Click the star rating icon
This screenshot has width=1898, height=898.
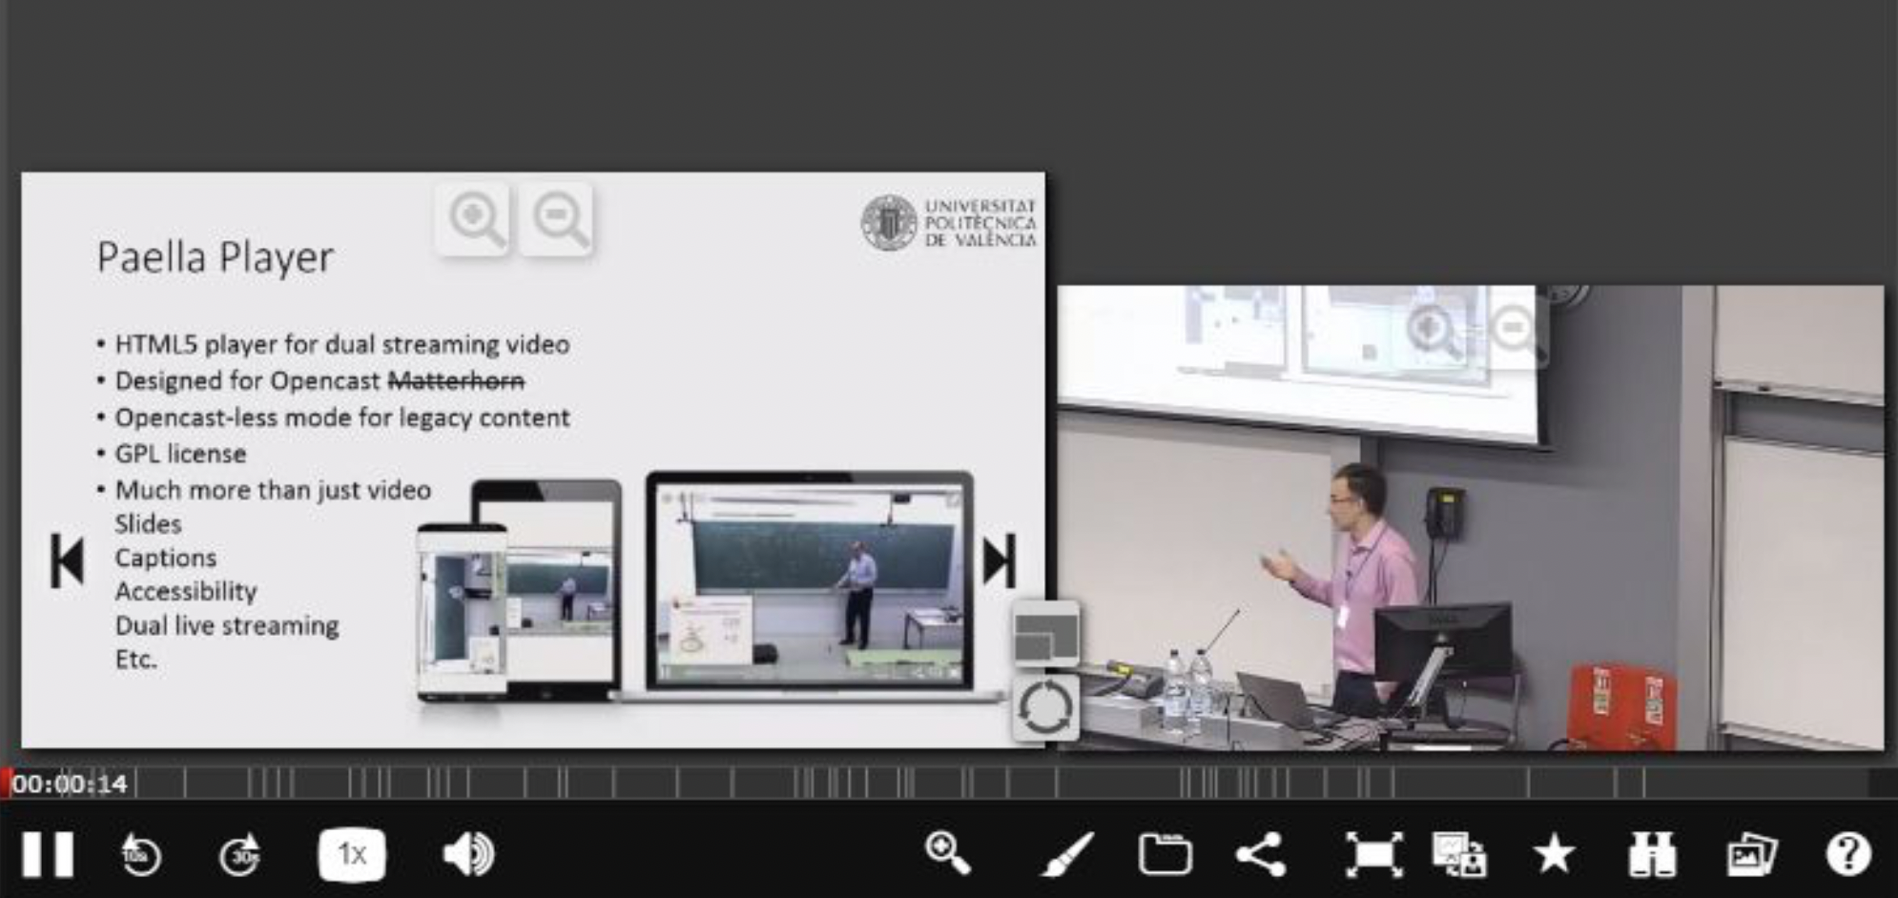tap(1554, 855)
